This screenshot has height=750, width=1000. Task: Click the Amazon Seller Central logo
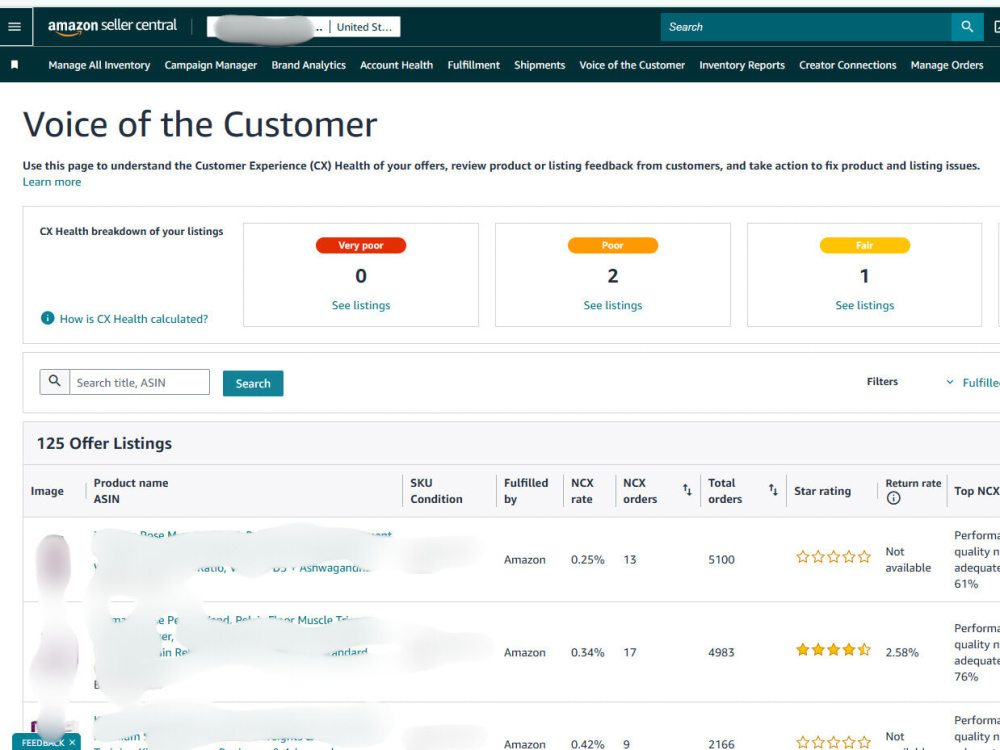tap(112, 26)
